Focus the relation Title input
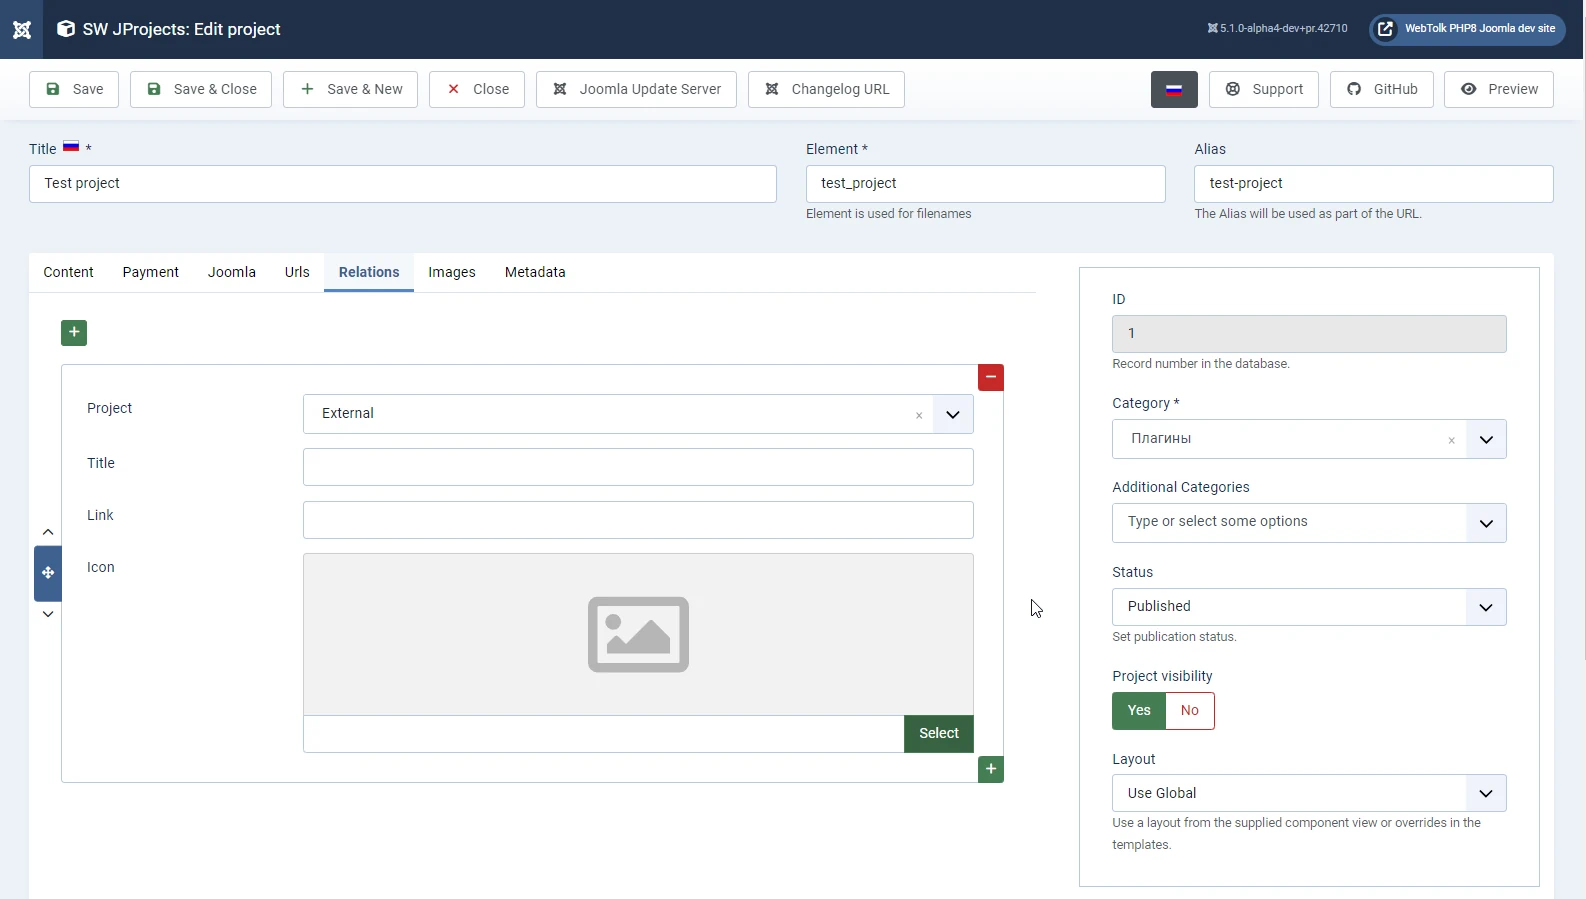This screenshot has width=1586, height=899. (638, 467)
